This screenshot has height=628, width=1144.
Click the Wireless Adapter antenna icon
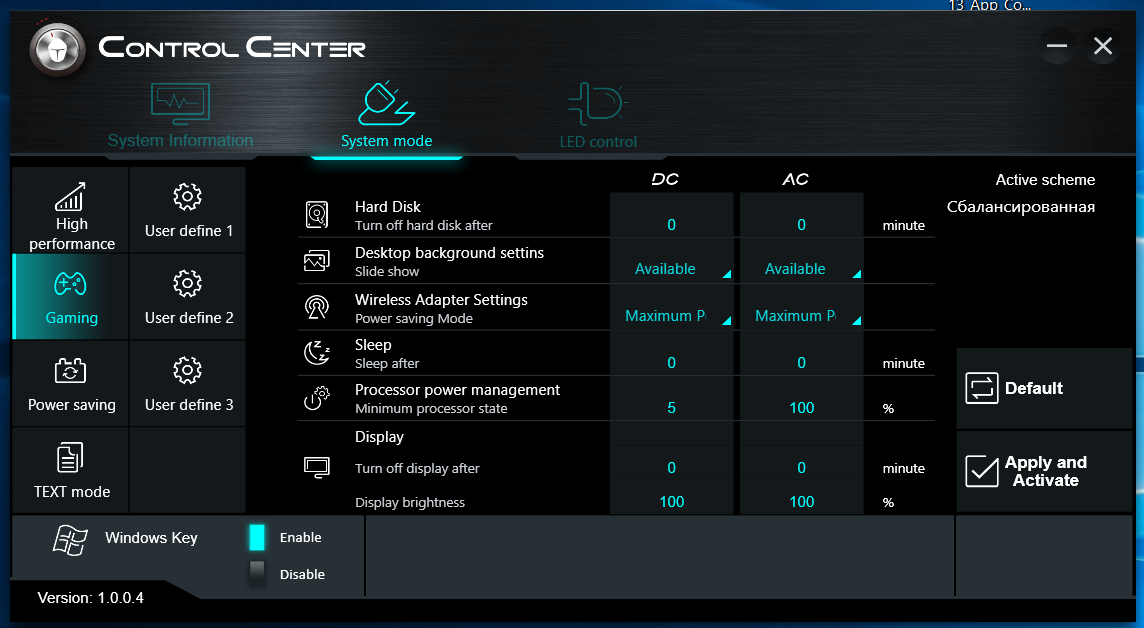pyautogui.click(x=317, y=307)
